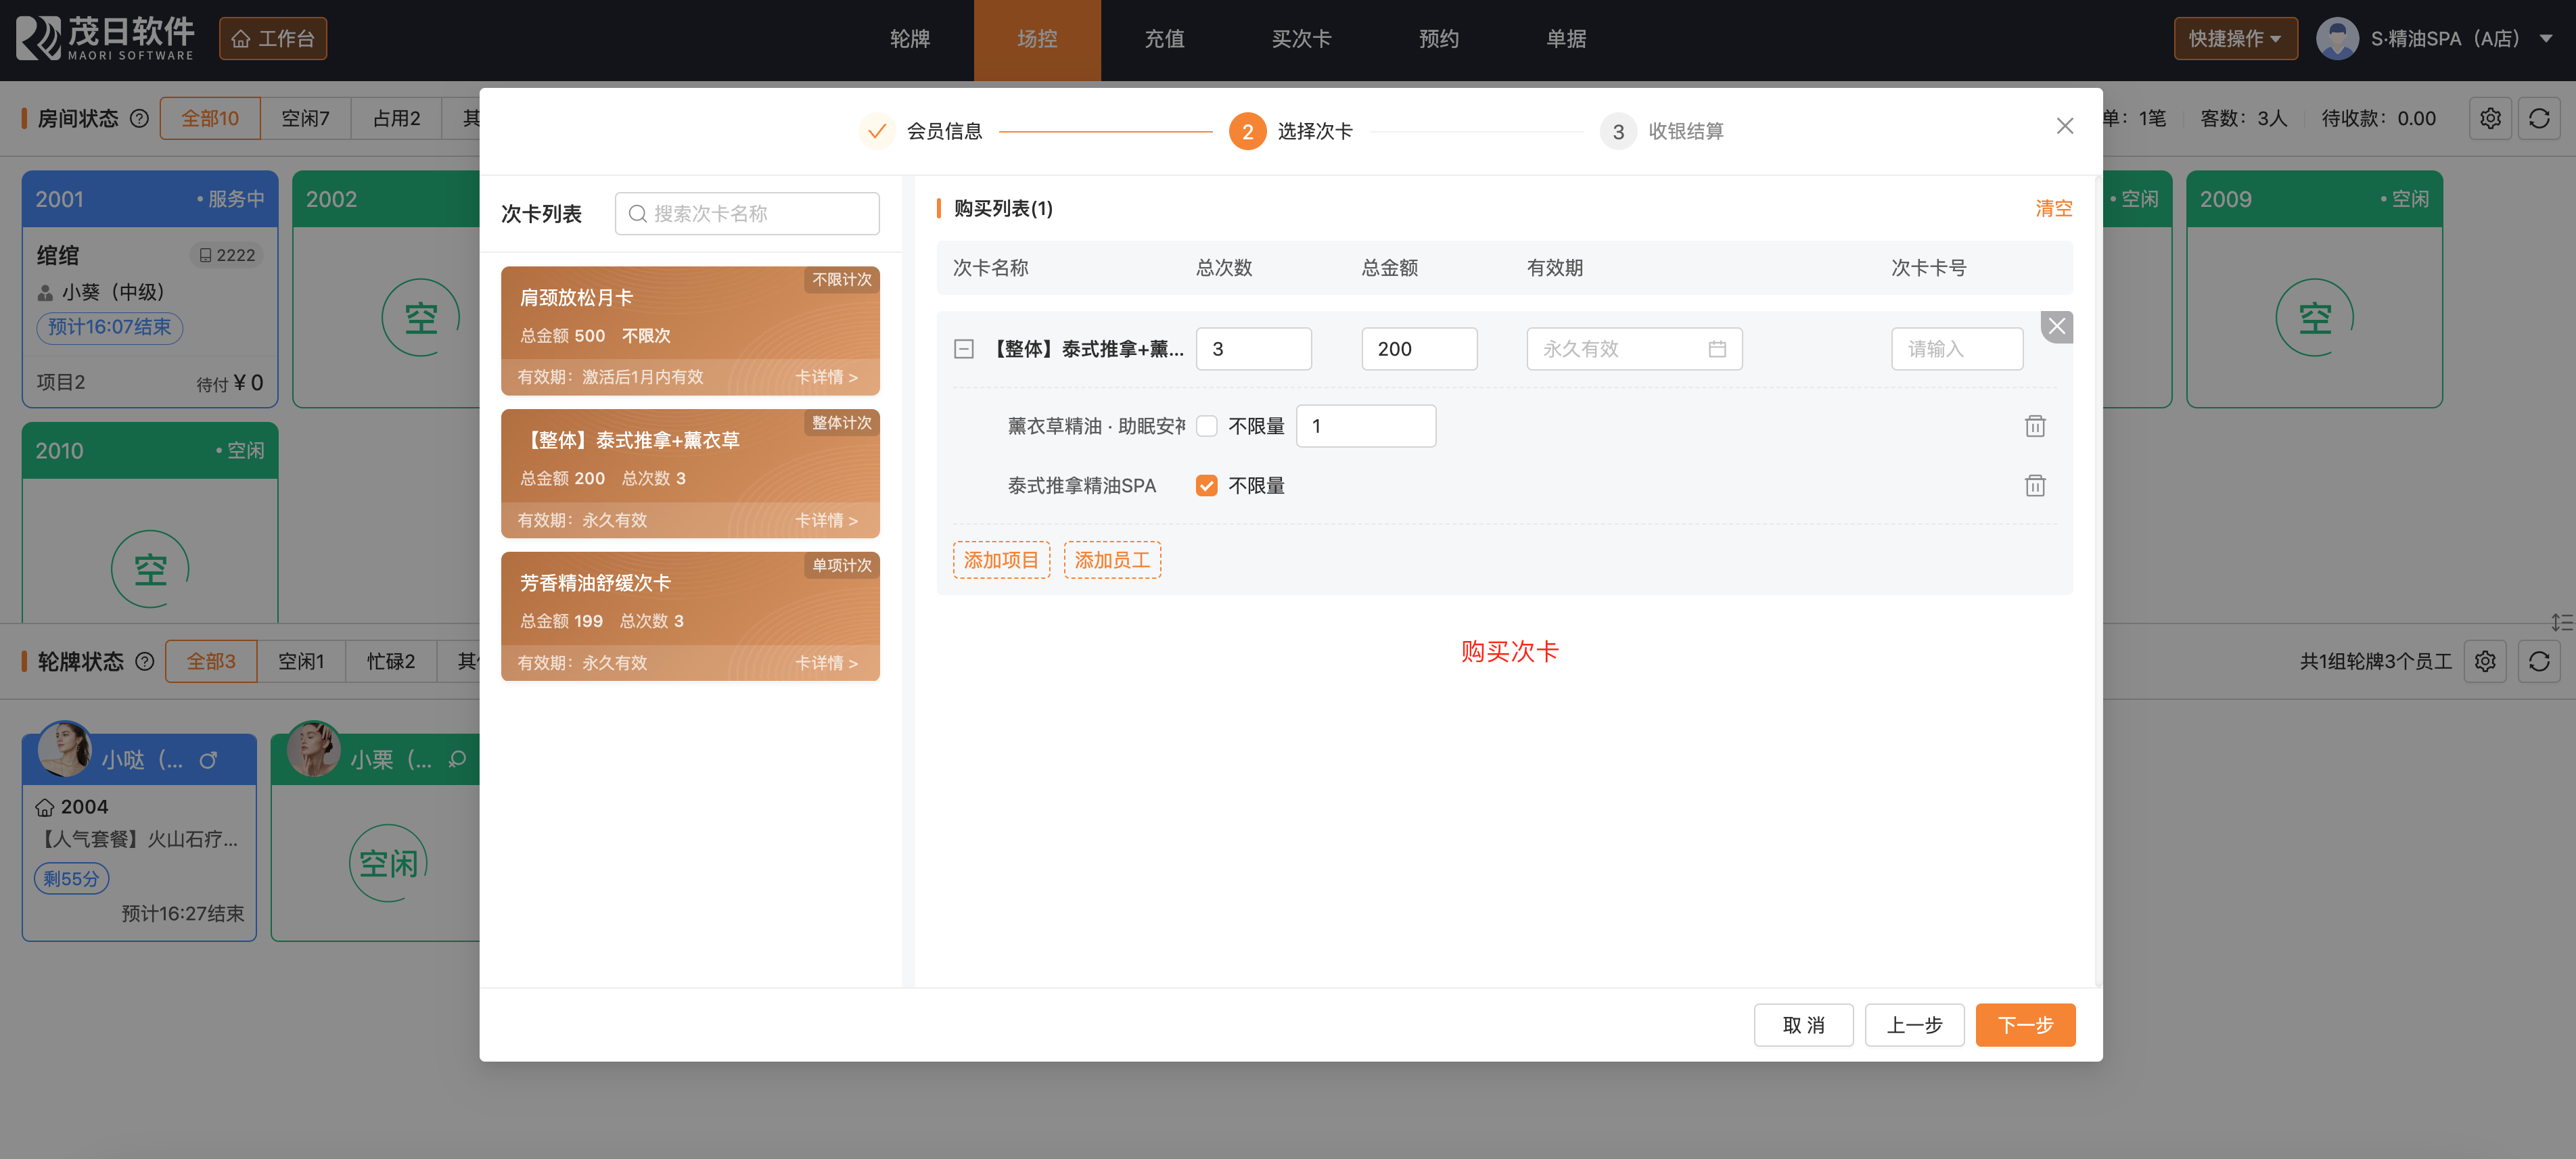Switch to the 充值 top tab
Image resolution: width=2576 pixels, height=1159 pixels.
click(1164, 39)
